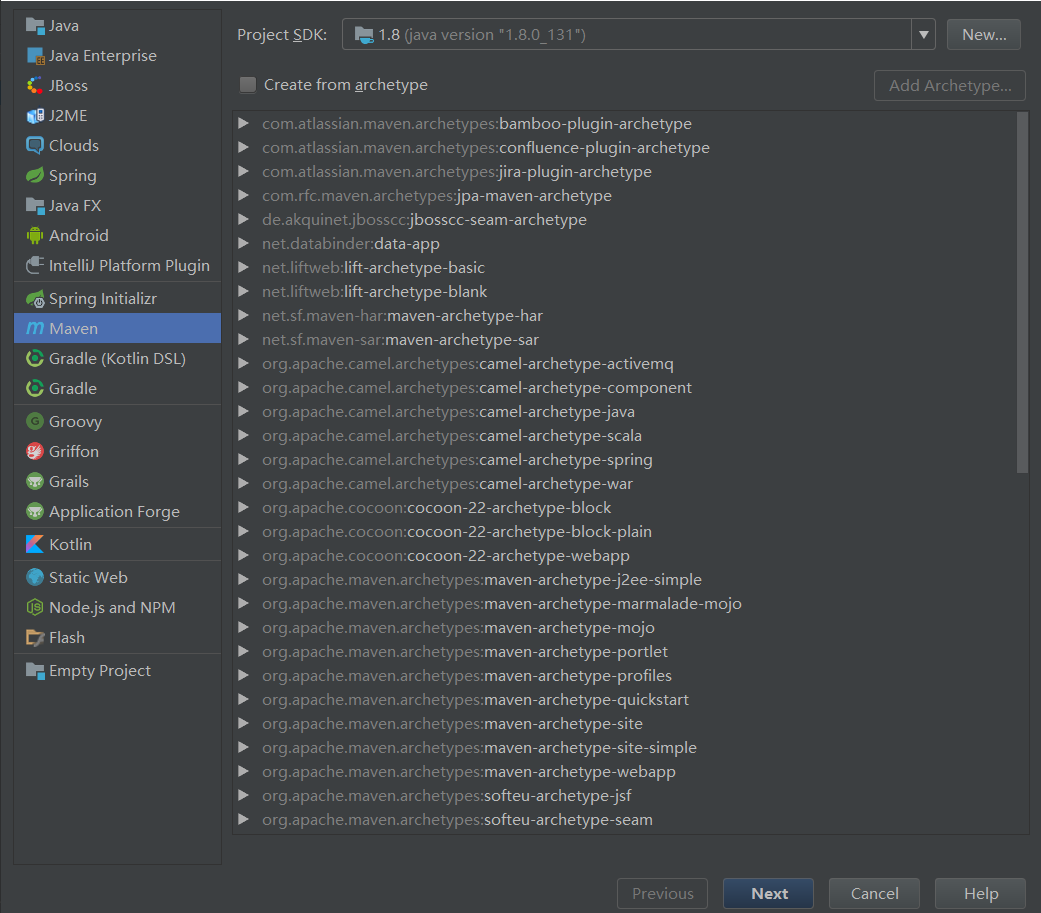
Task: Choose the Java Enterprise icon
Action: [35, 56]
